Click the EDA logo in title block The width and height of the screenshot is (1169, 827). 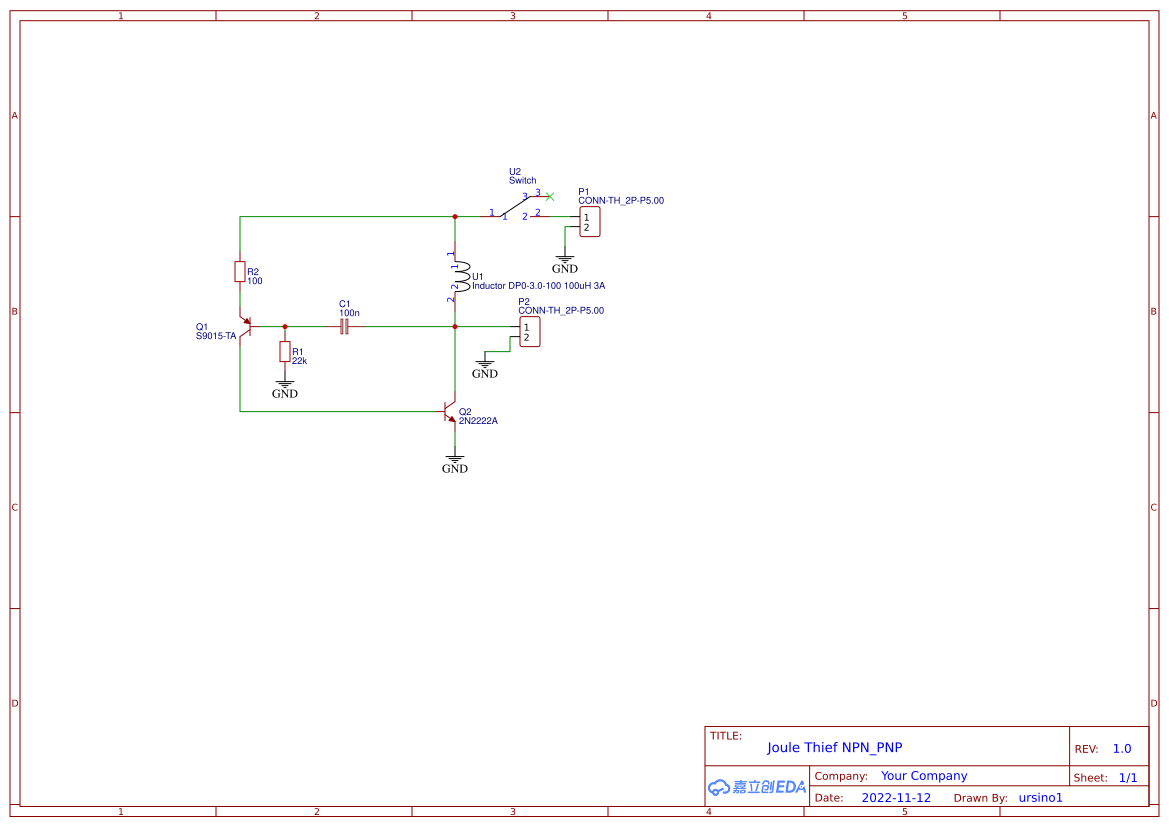tap(757, 787)
